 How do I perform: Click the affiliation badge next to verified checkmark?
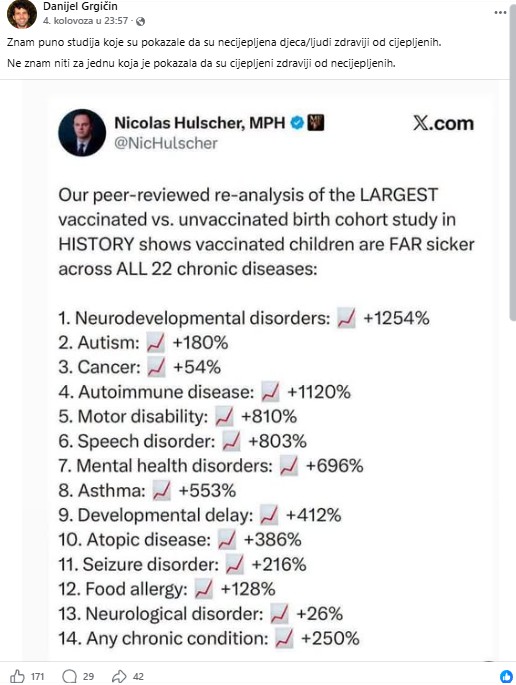pos(316,123)
